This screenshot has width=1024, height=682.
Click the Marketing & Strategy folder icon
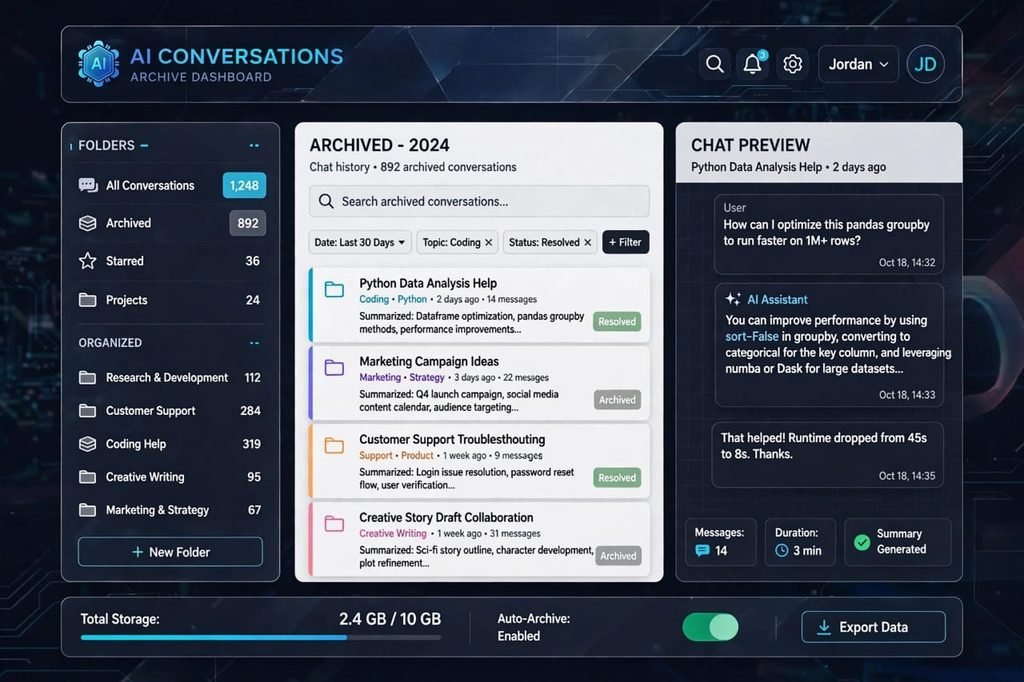(88, 510)
